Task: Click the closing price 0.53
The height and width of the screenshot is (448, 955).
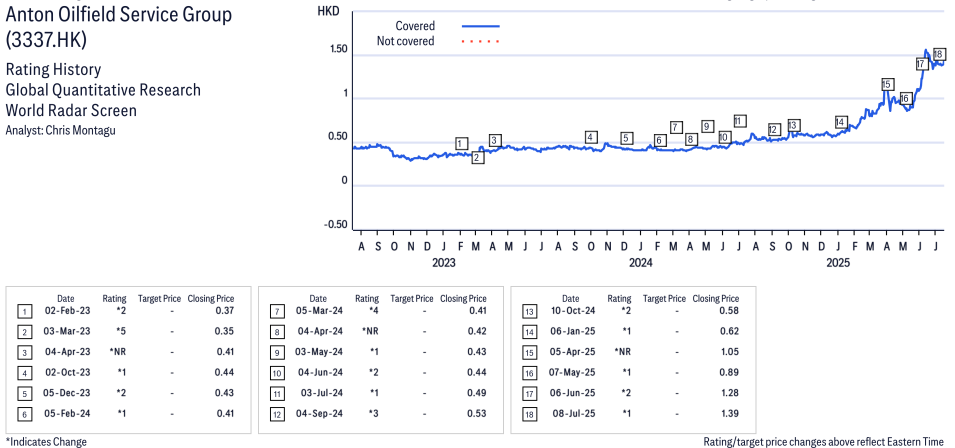Action: coord(477,413)
